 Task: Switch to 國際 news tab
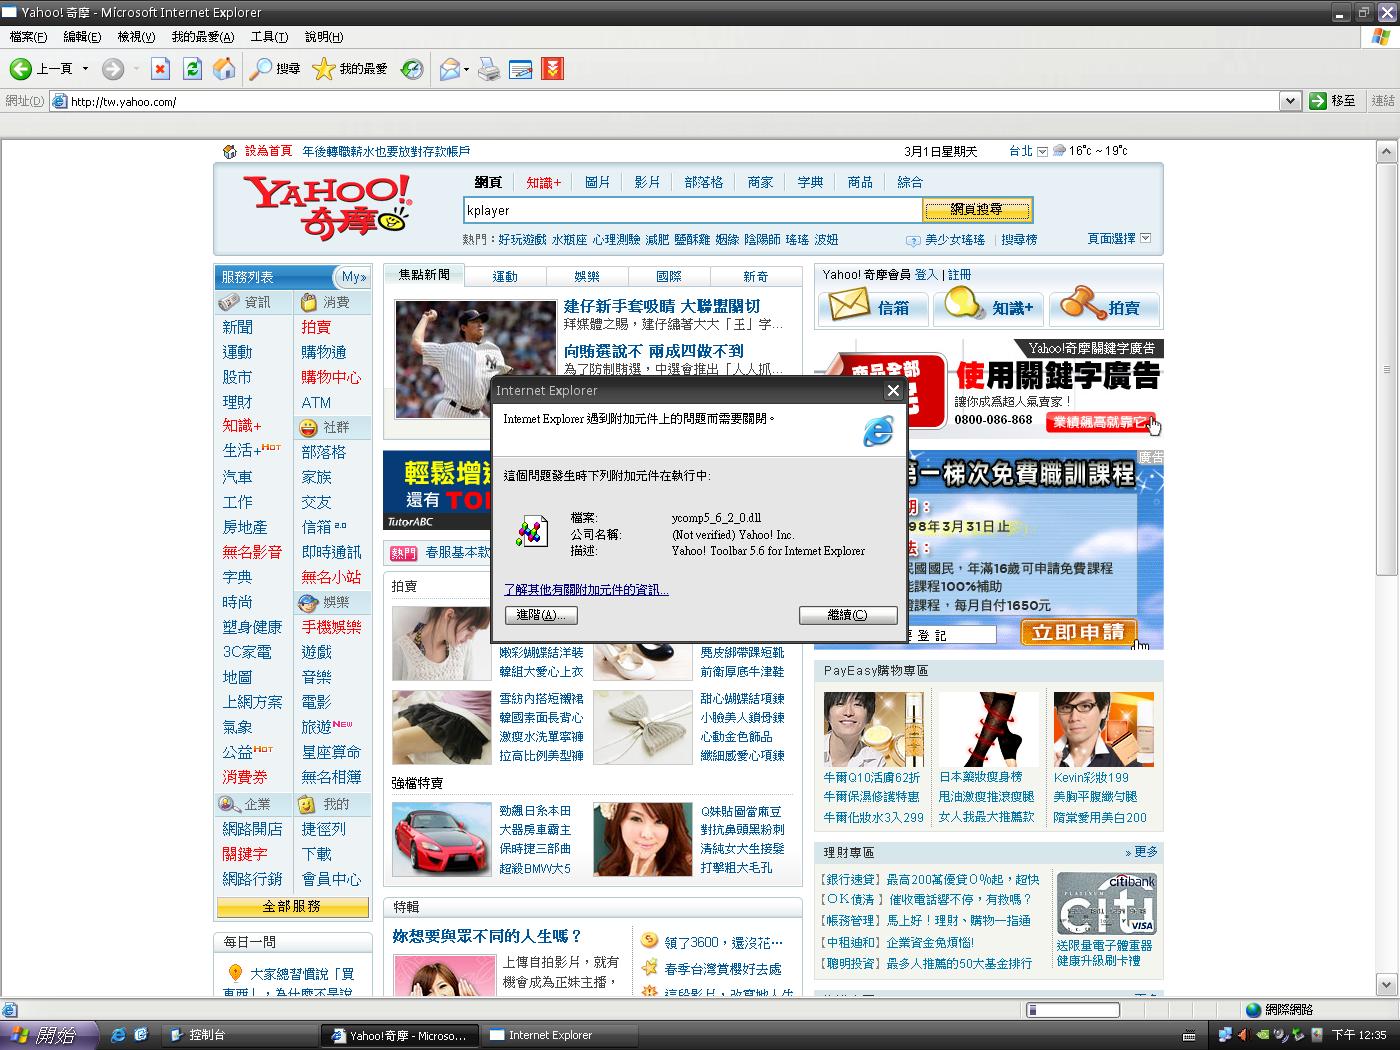coord(669,276)
